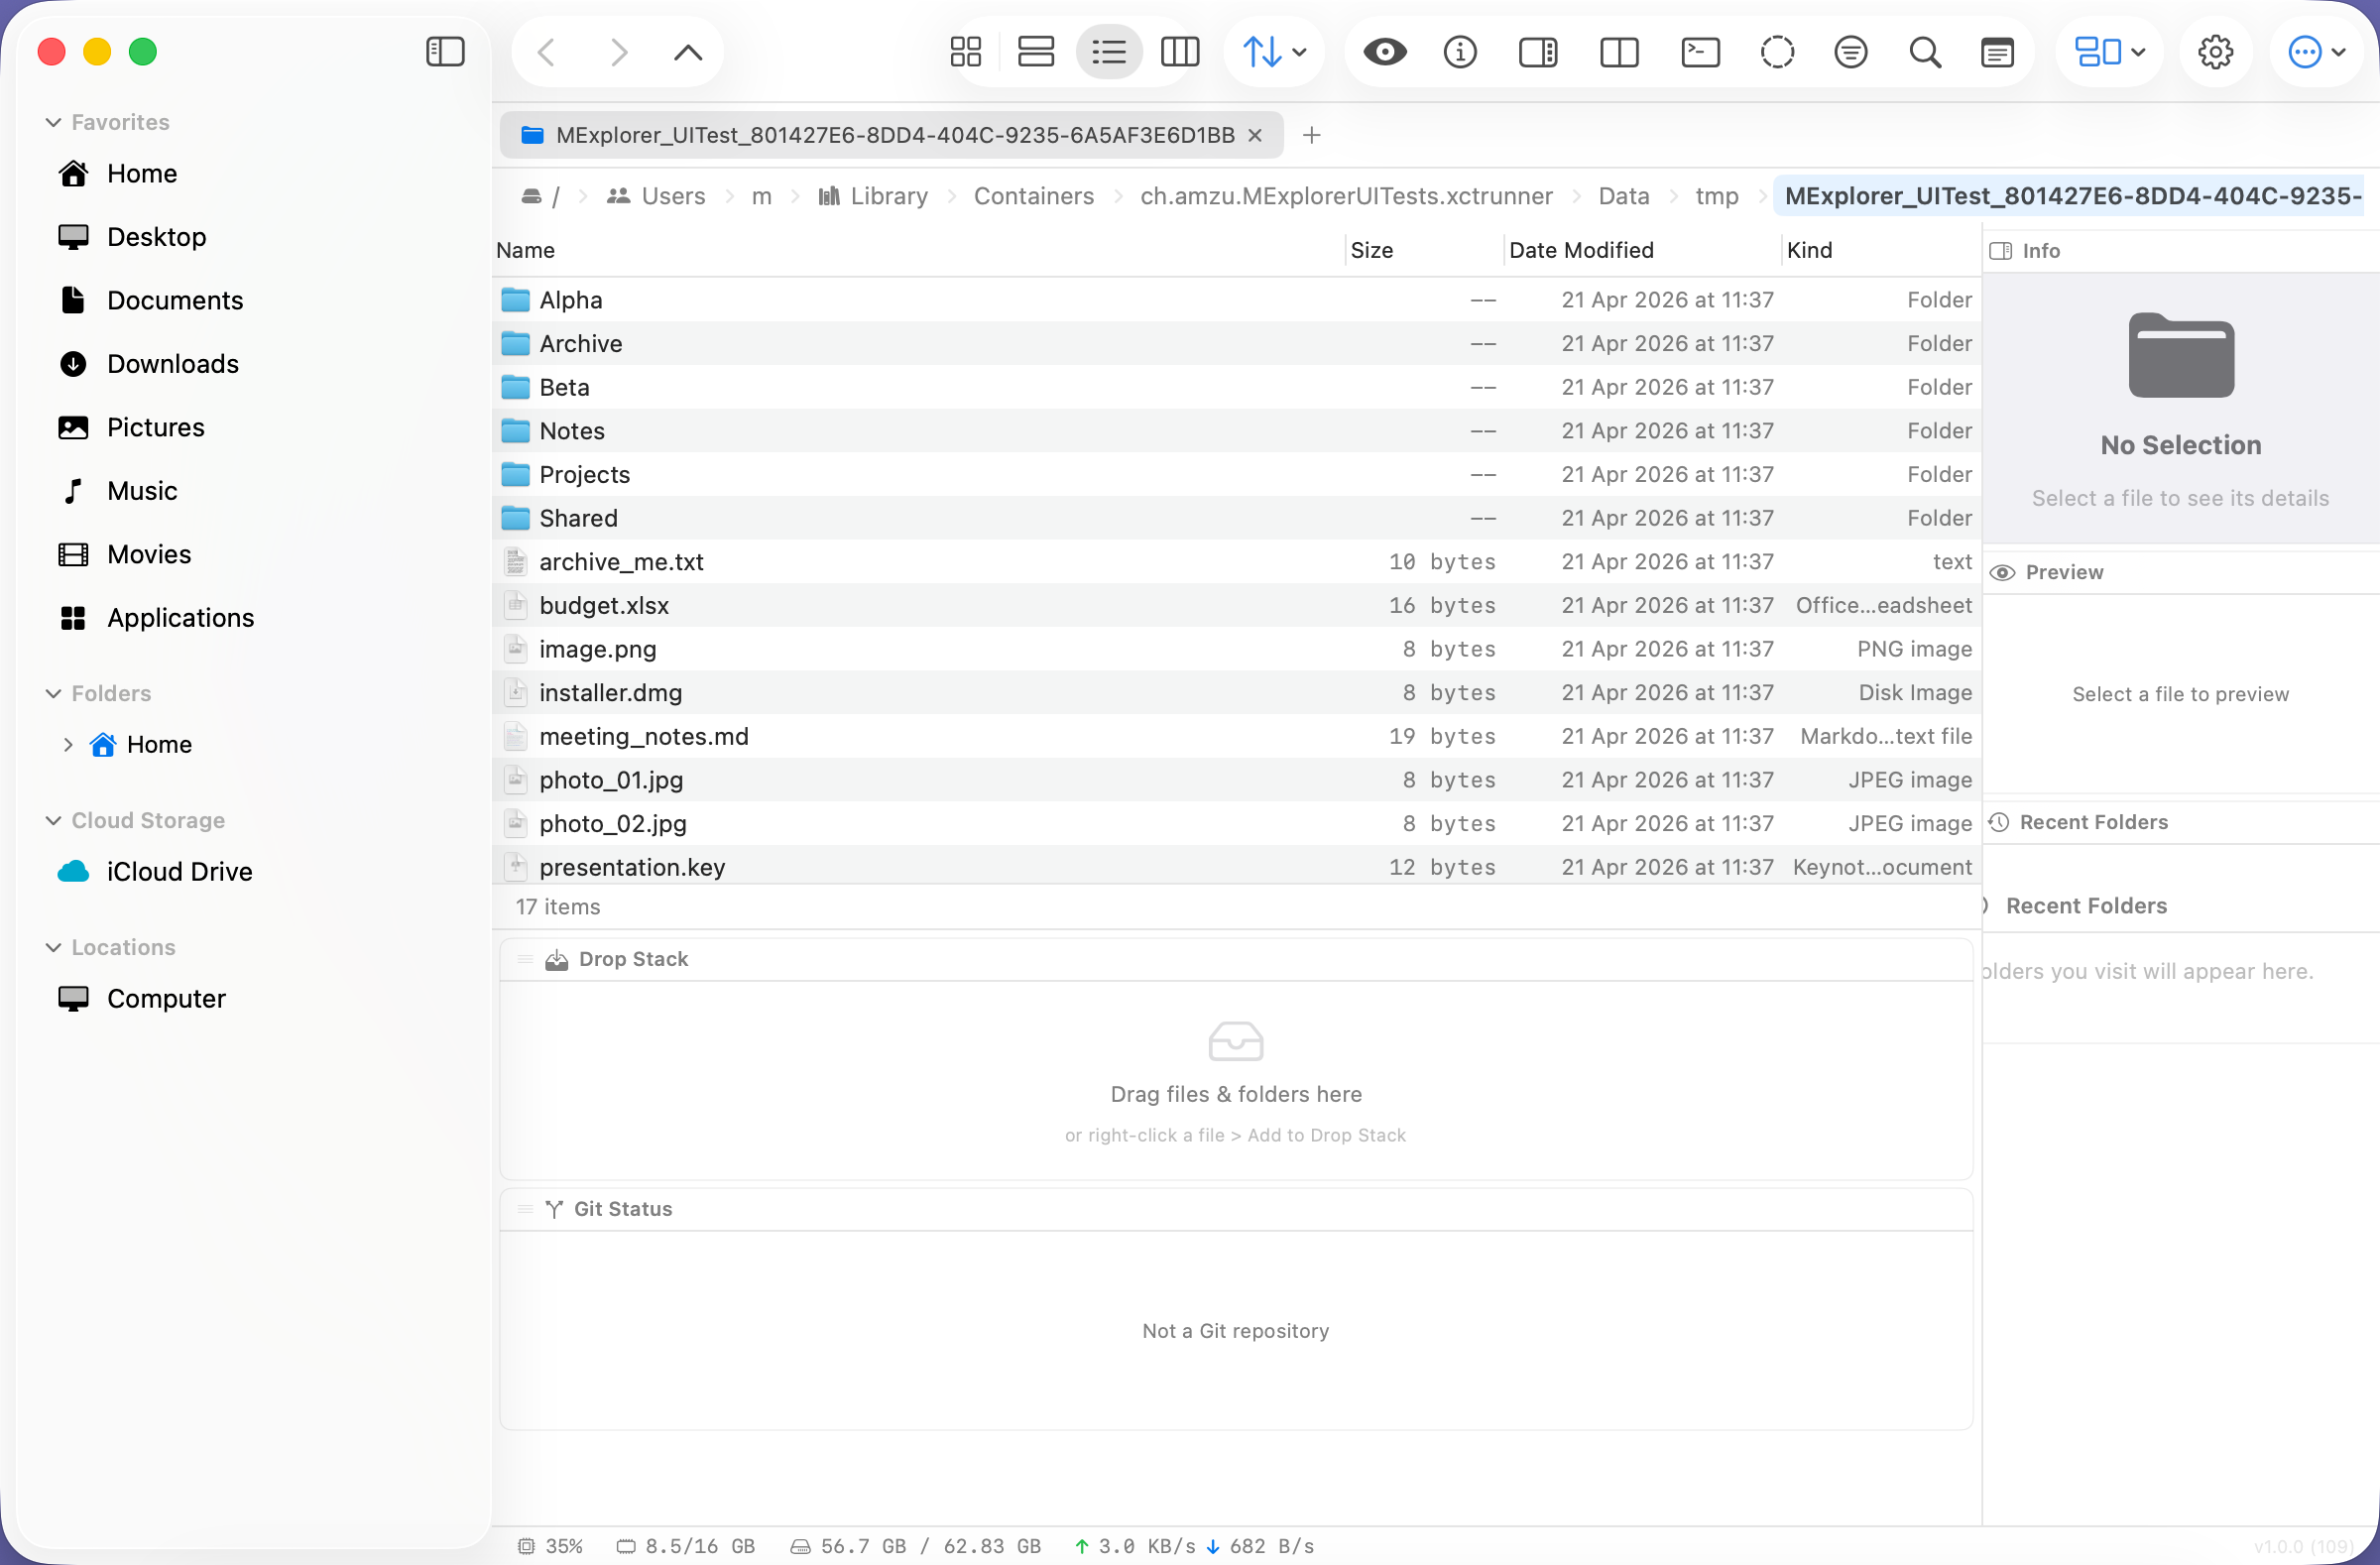The height and width of the screenshot is (1565, 2380).
Task: Add a new tab
Action: pyautogui.click(x=1312, y=135)
